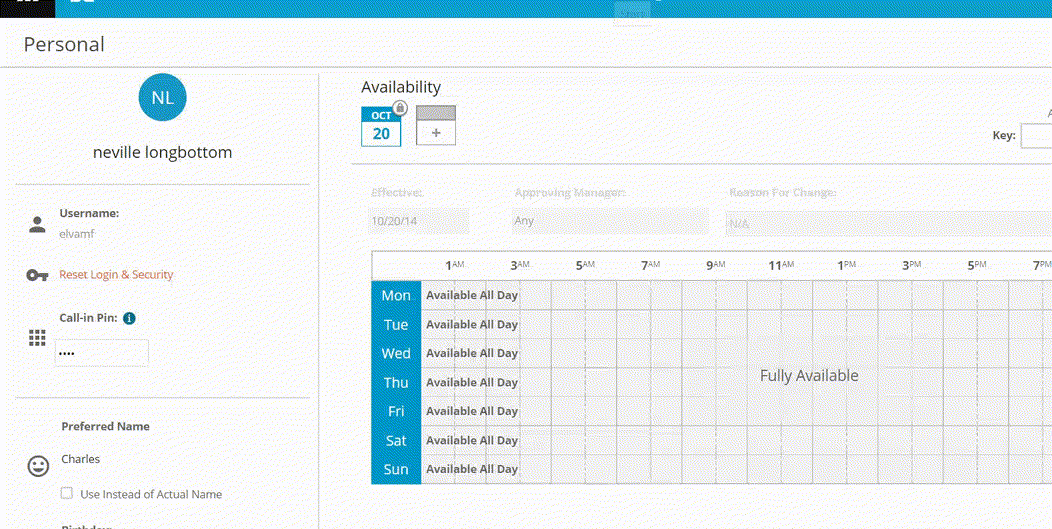Select the Sun row header
The height and width of the screenshot is (529, 1052).
[396, 469]
